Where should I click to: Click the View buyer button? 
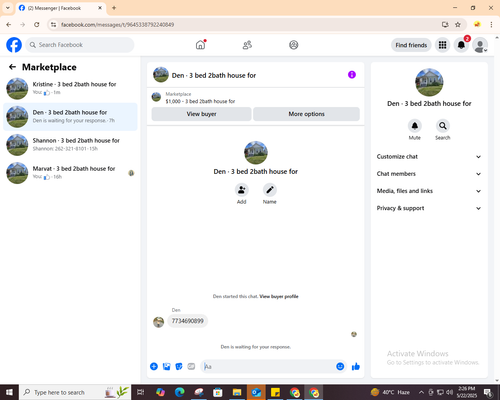[201, 114]
